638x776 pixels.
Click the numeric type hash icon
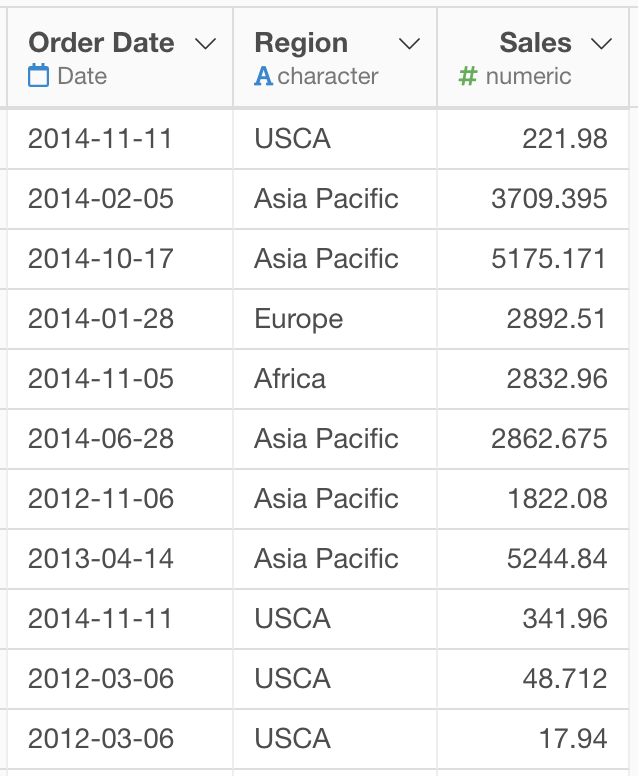[467, 76]
